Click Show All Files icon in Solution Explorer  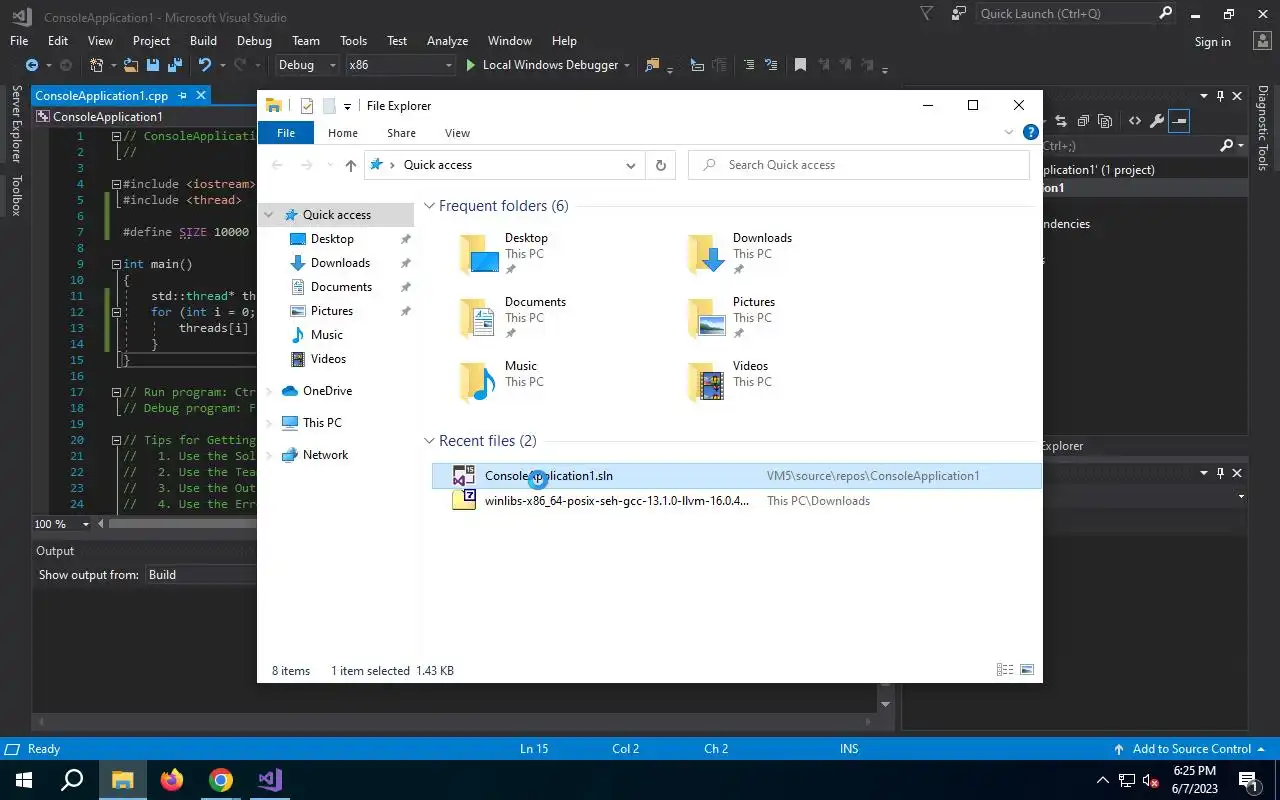coord(1105,121)
